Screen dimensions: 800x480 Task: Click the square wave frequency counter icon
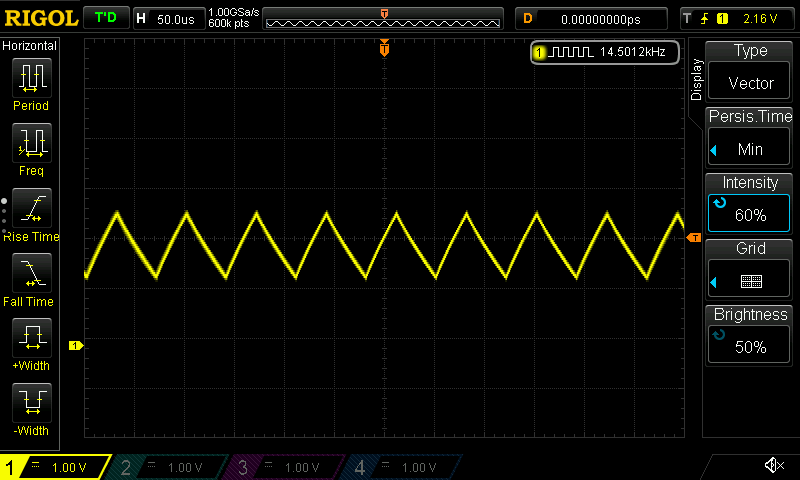pyautogui.click(x=570, y=52)
